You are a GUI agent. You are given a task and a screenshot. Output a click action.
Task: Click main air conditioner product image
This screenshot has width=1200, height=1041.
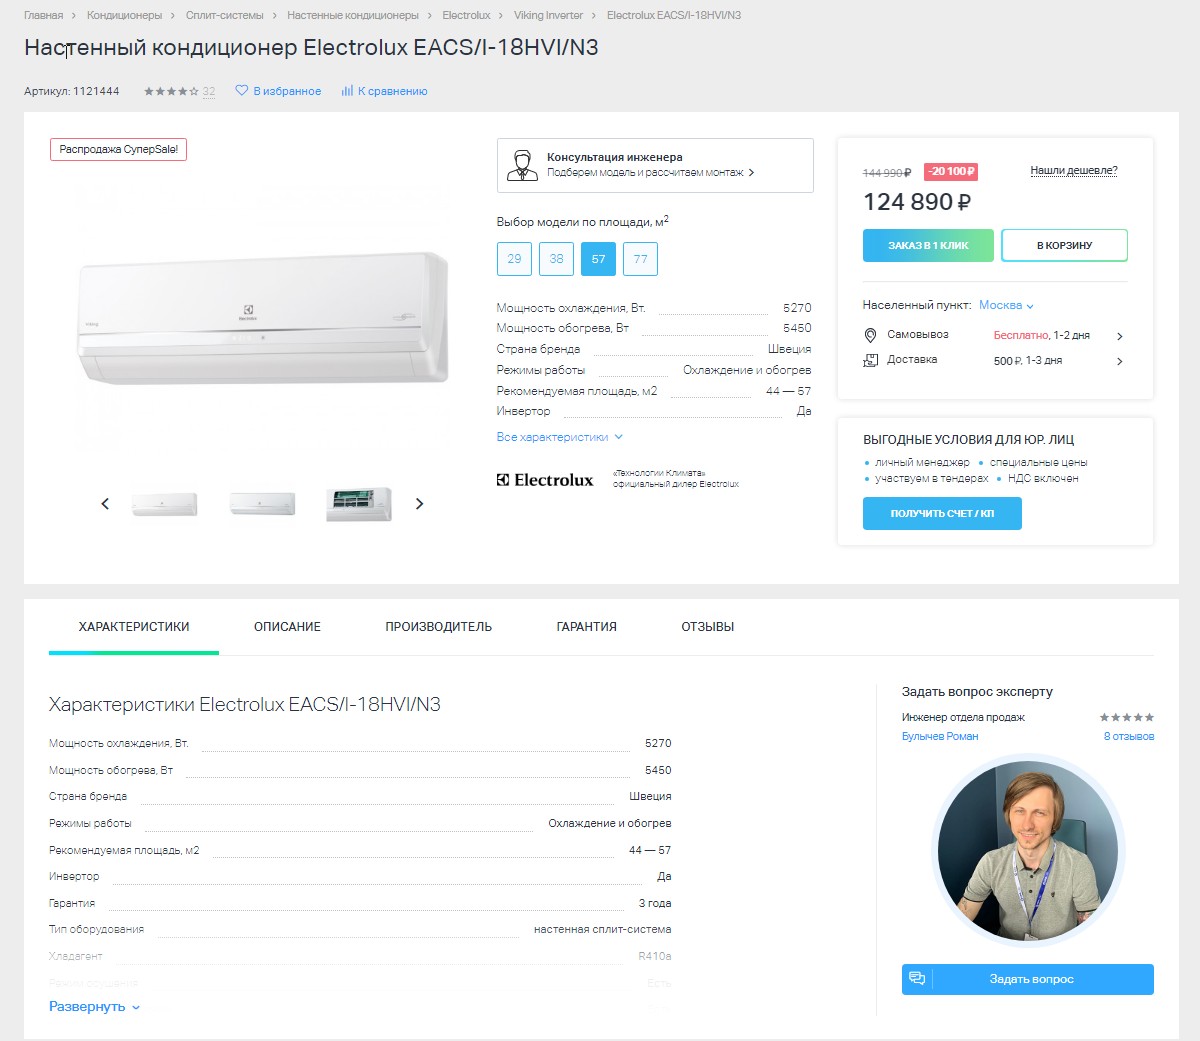[264, 318]
